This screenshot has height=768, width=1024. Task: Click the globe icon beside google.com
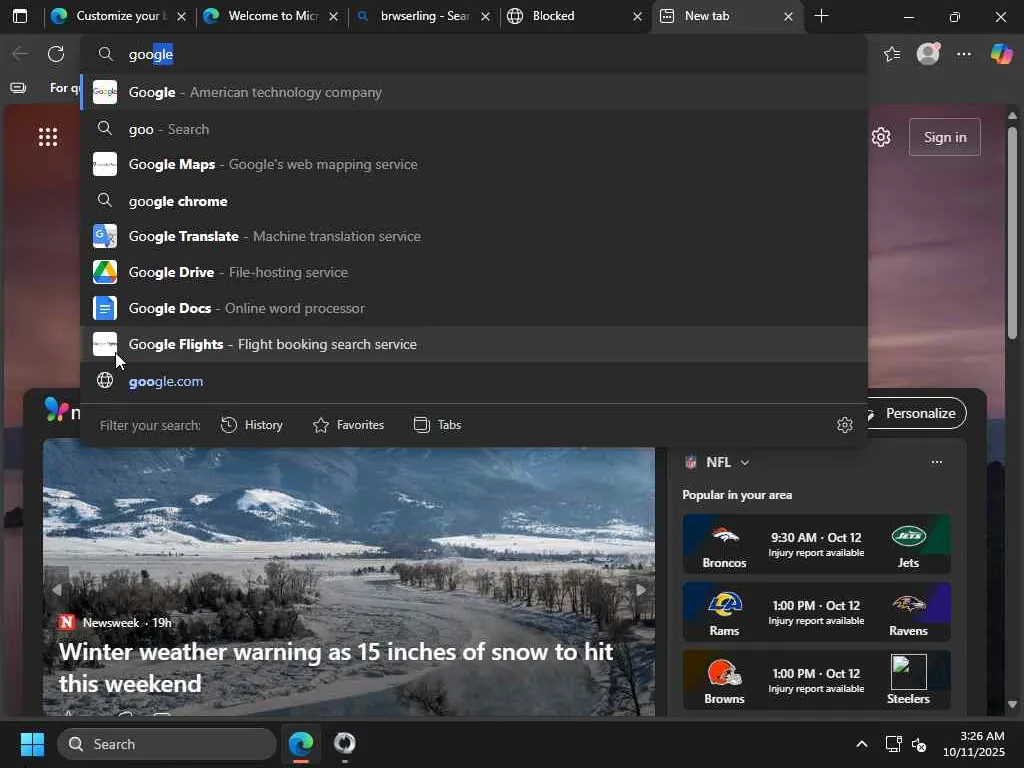104,381
